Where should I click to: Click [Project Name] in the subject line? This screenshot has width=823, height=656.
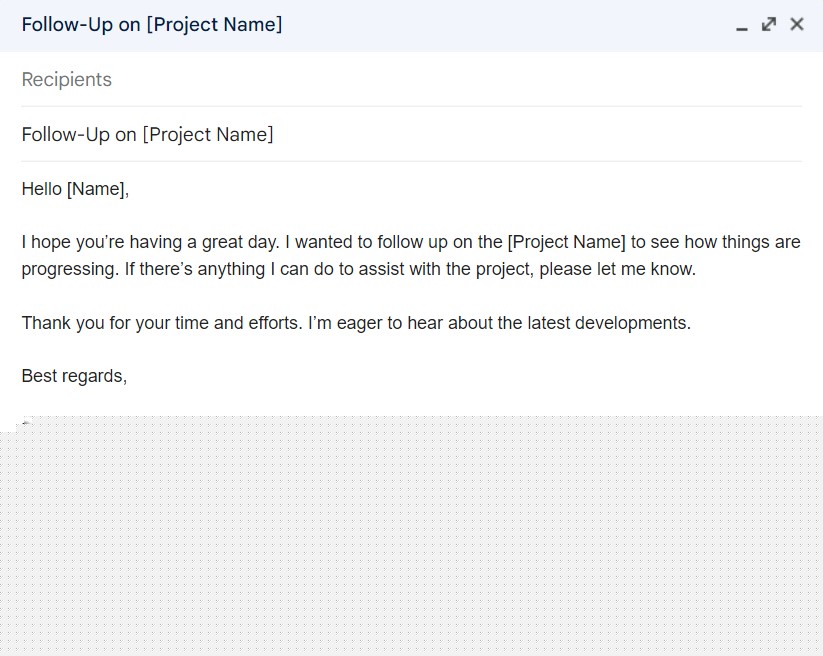coord(208,134)
